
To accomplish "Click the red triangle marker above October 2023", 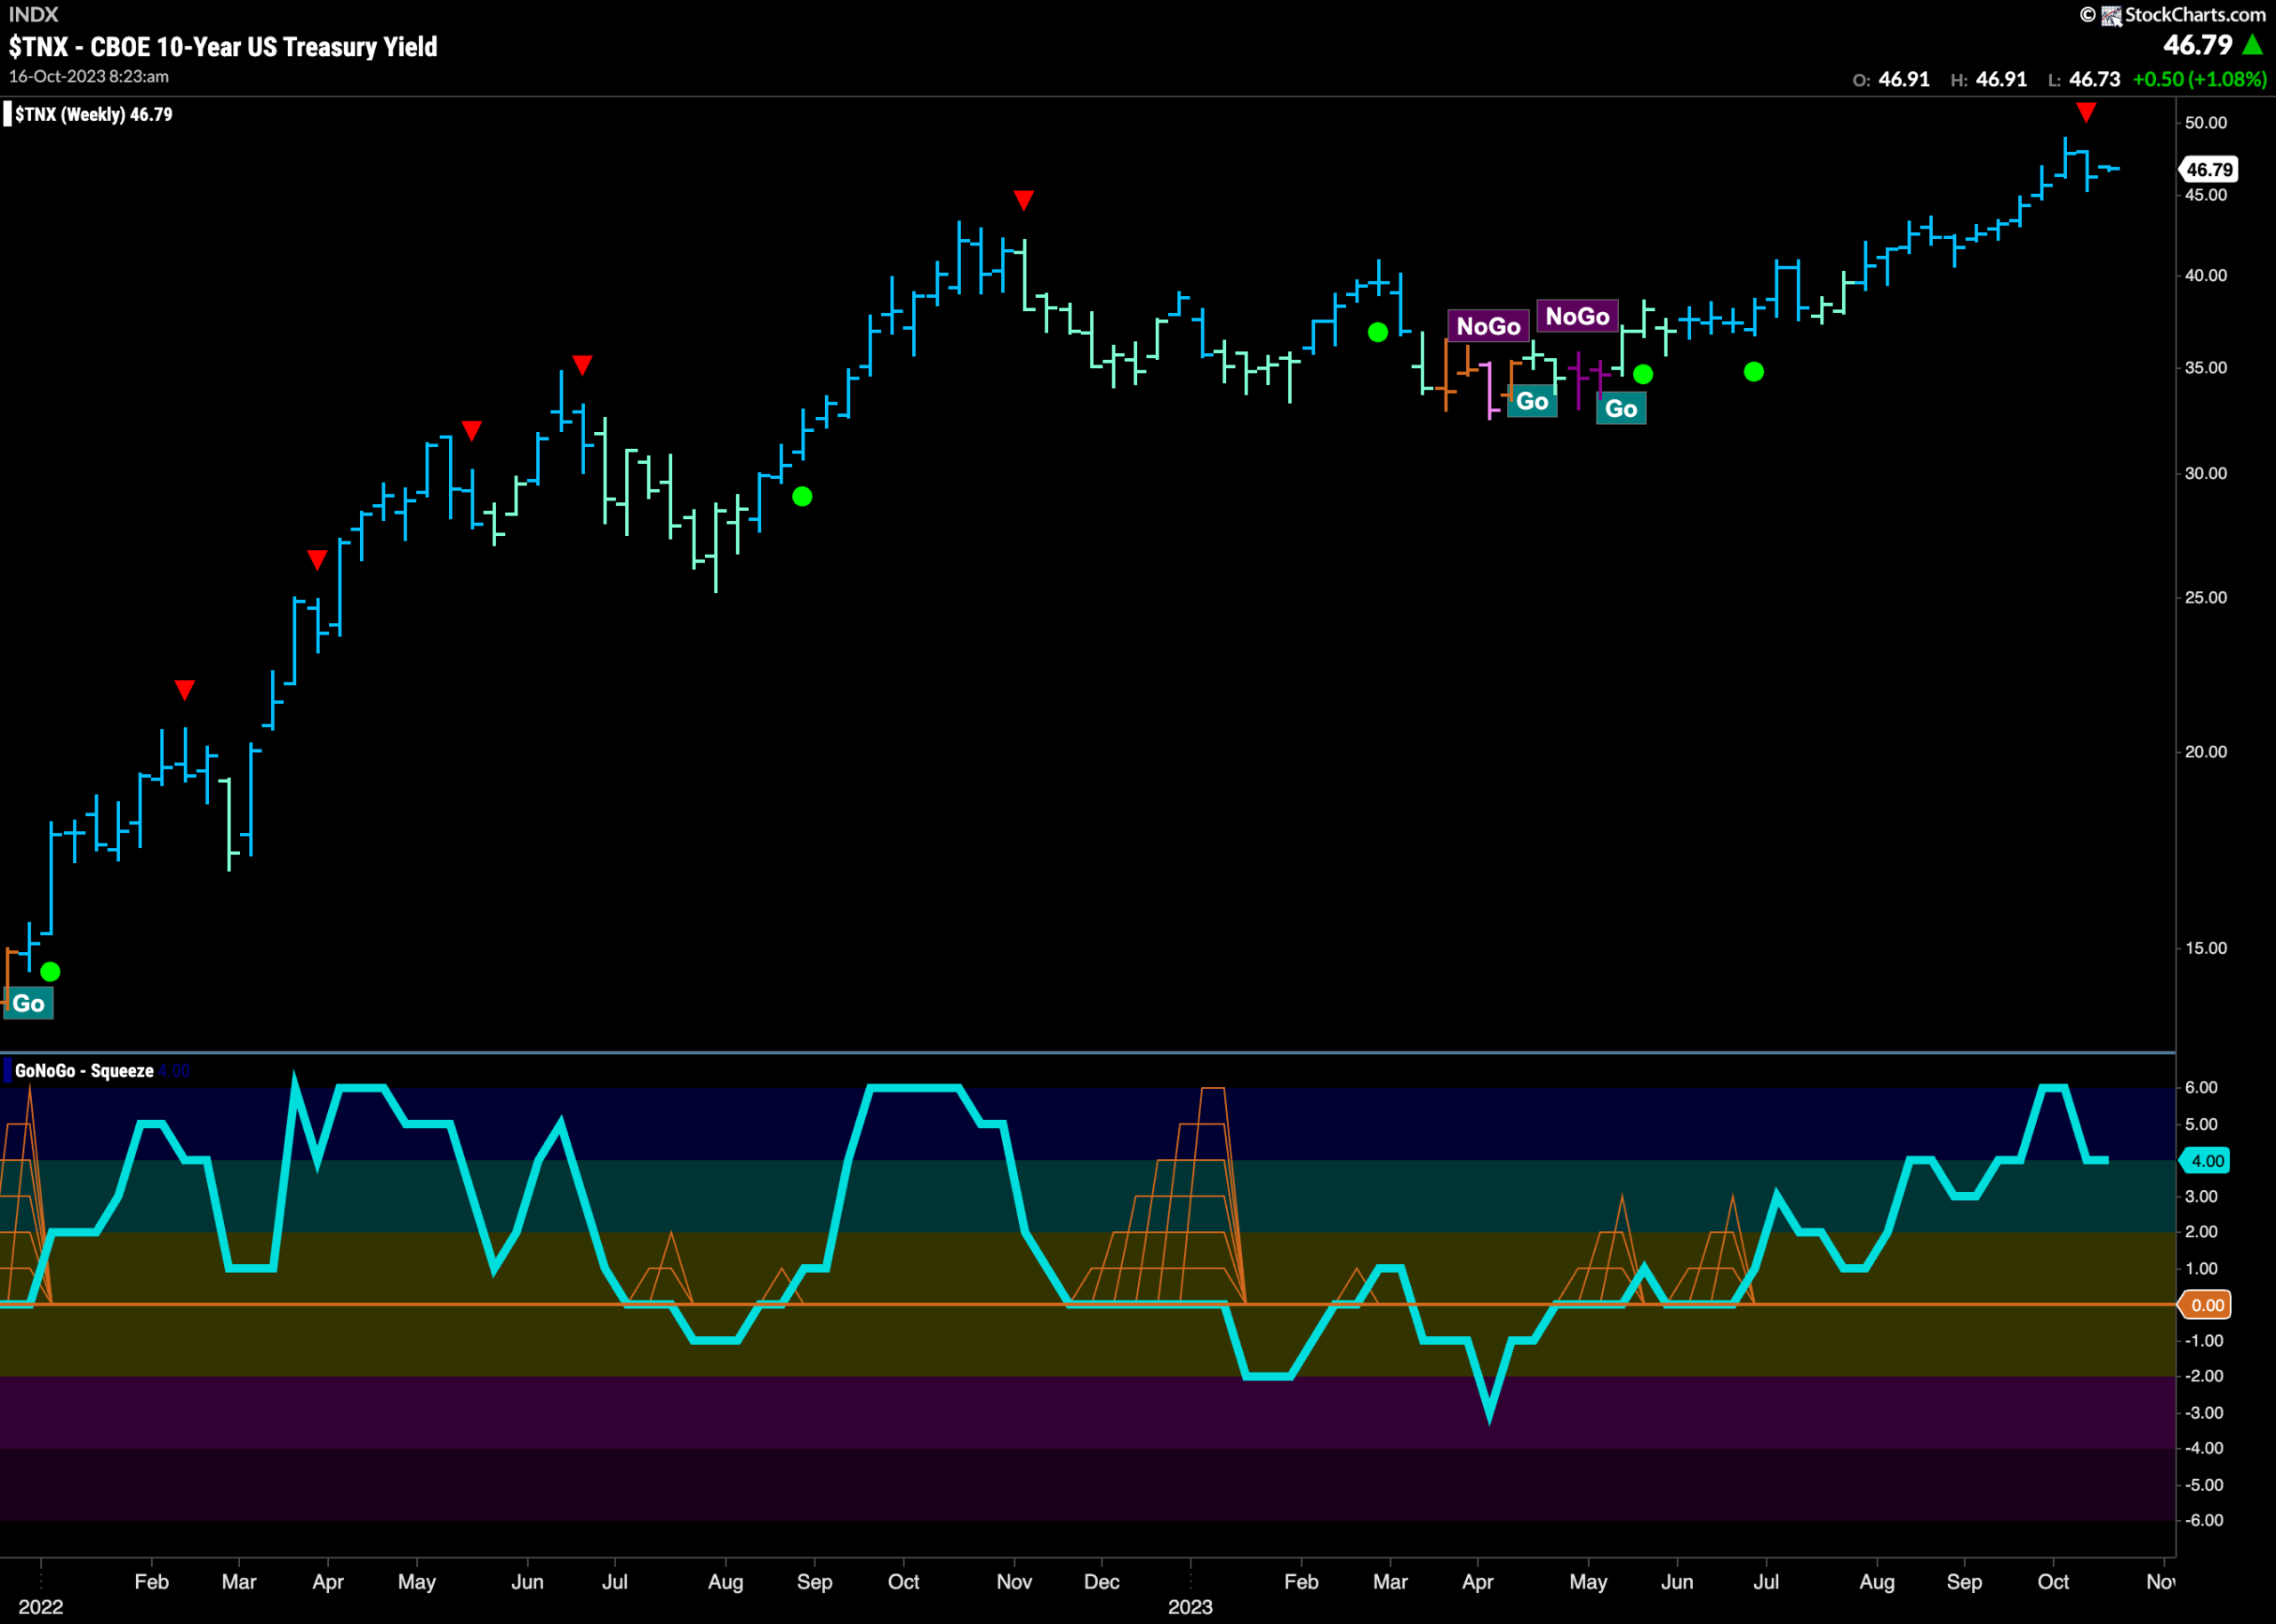I will tap(2086, 112).
